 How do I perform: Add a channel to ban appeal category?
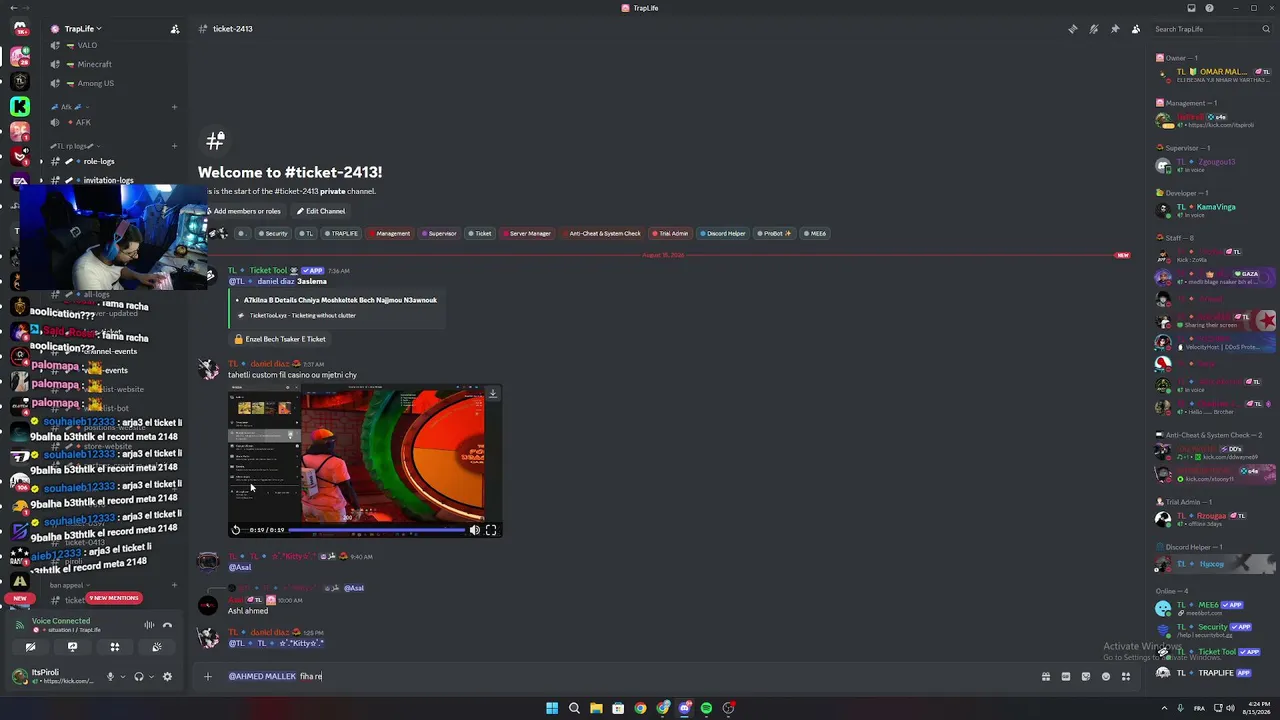click(x=175, y=585)
